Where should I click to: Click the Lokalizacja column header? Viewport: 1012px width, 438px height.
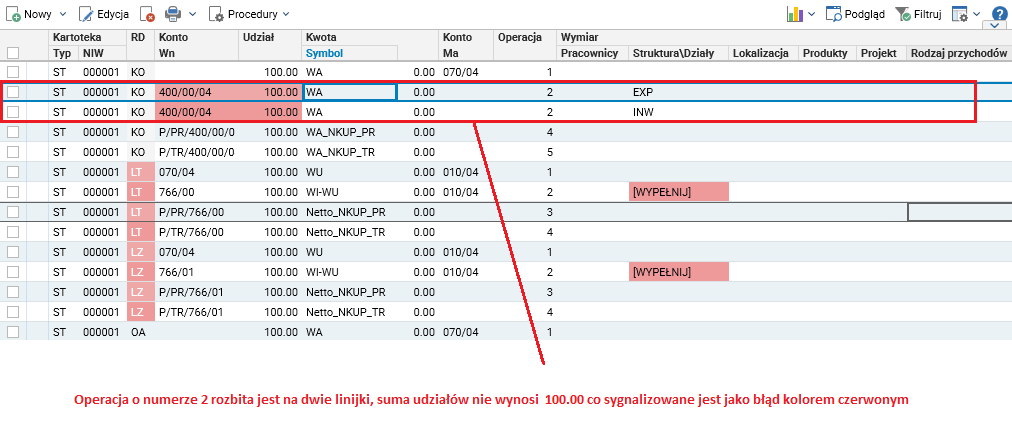(764, 54)
